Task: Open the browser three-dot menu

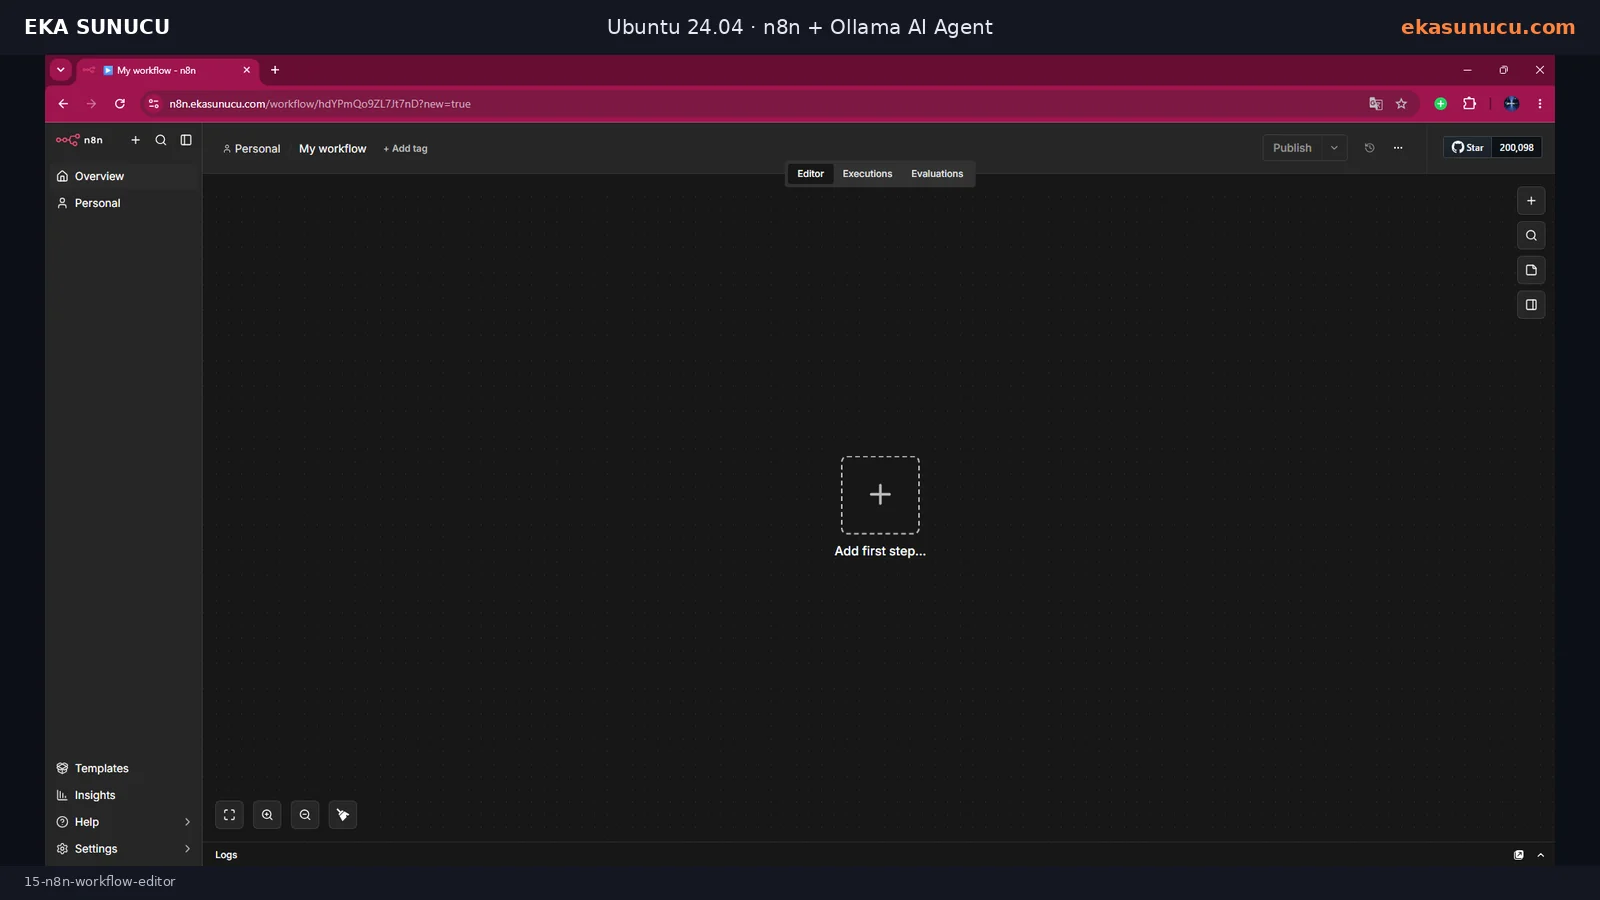Action: pyautogui.click(x=1540, y=104)
